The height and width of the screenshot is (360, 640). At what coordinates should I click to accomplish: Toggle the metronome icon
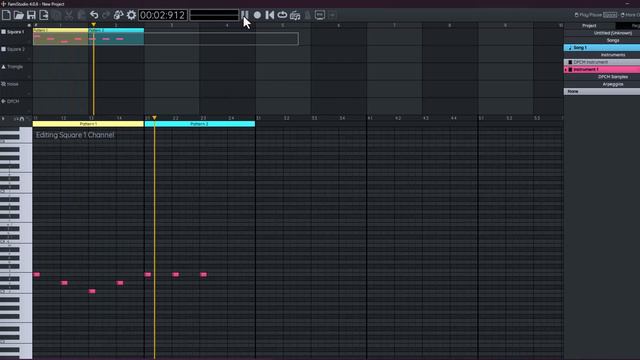(307, 15)
